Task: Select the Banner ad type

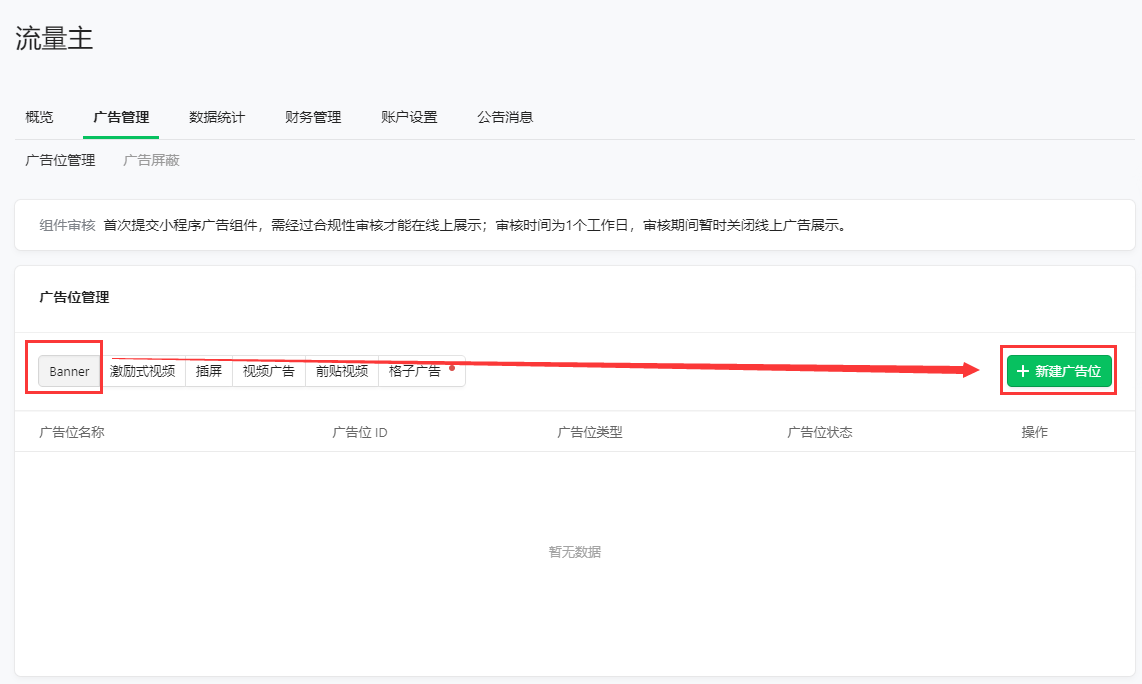Action: [70, 371]
